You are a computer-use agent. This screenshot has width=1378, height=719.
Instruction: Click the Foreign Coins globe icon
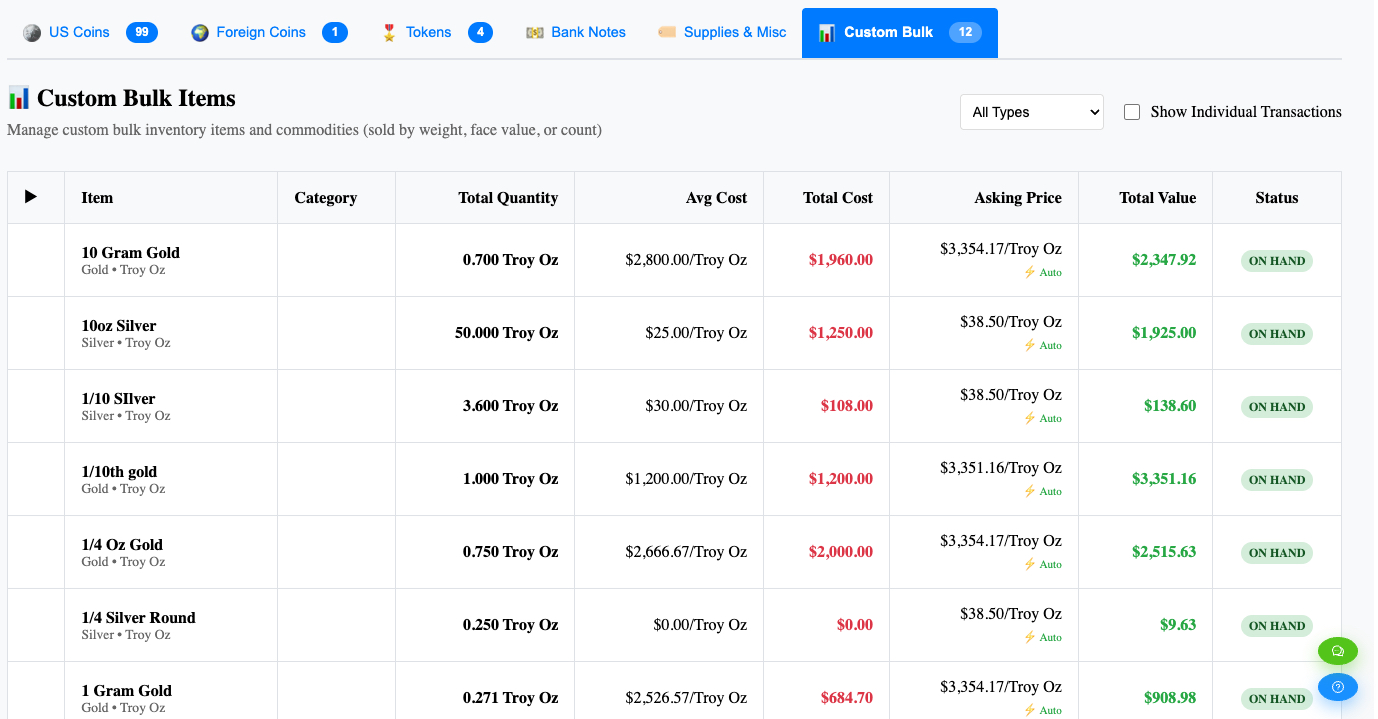coord(200,32)
